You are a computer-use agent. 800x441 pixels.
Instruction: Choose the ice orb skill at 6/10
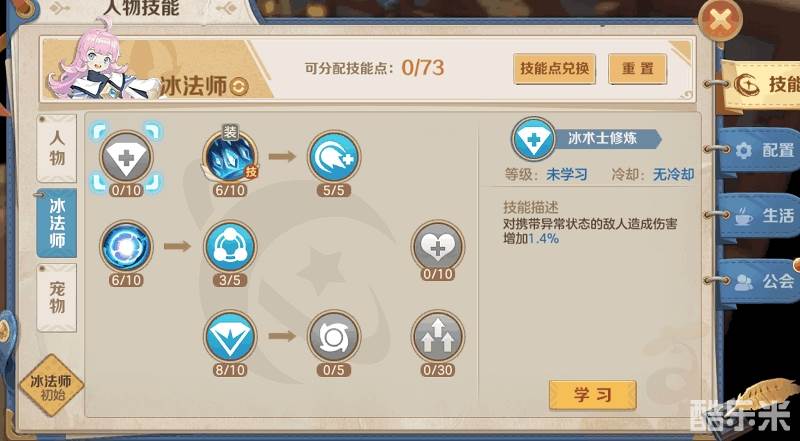(126, 247)
